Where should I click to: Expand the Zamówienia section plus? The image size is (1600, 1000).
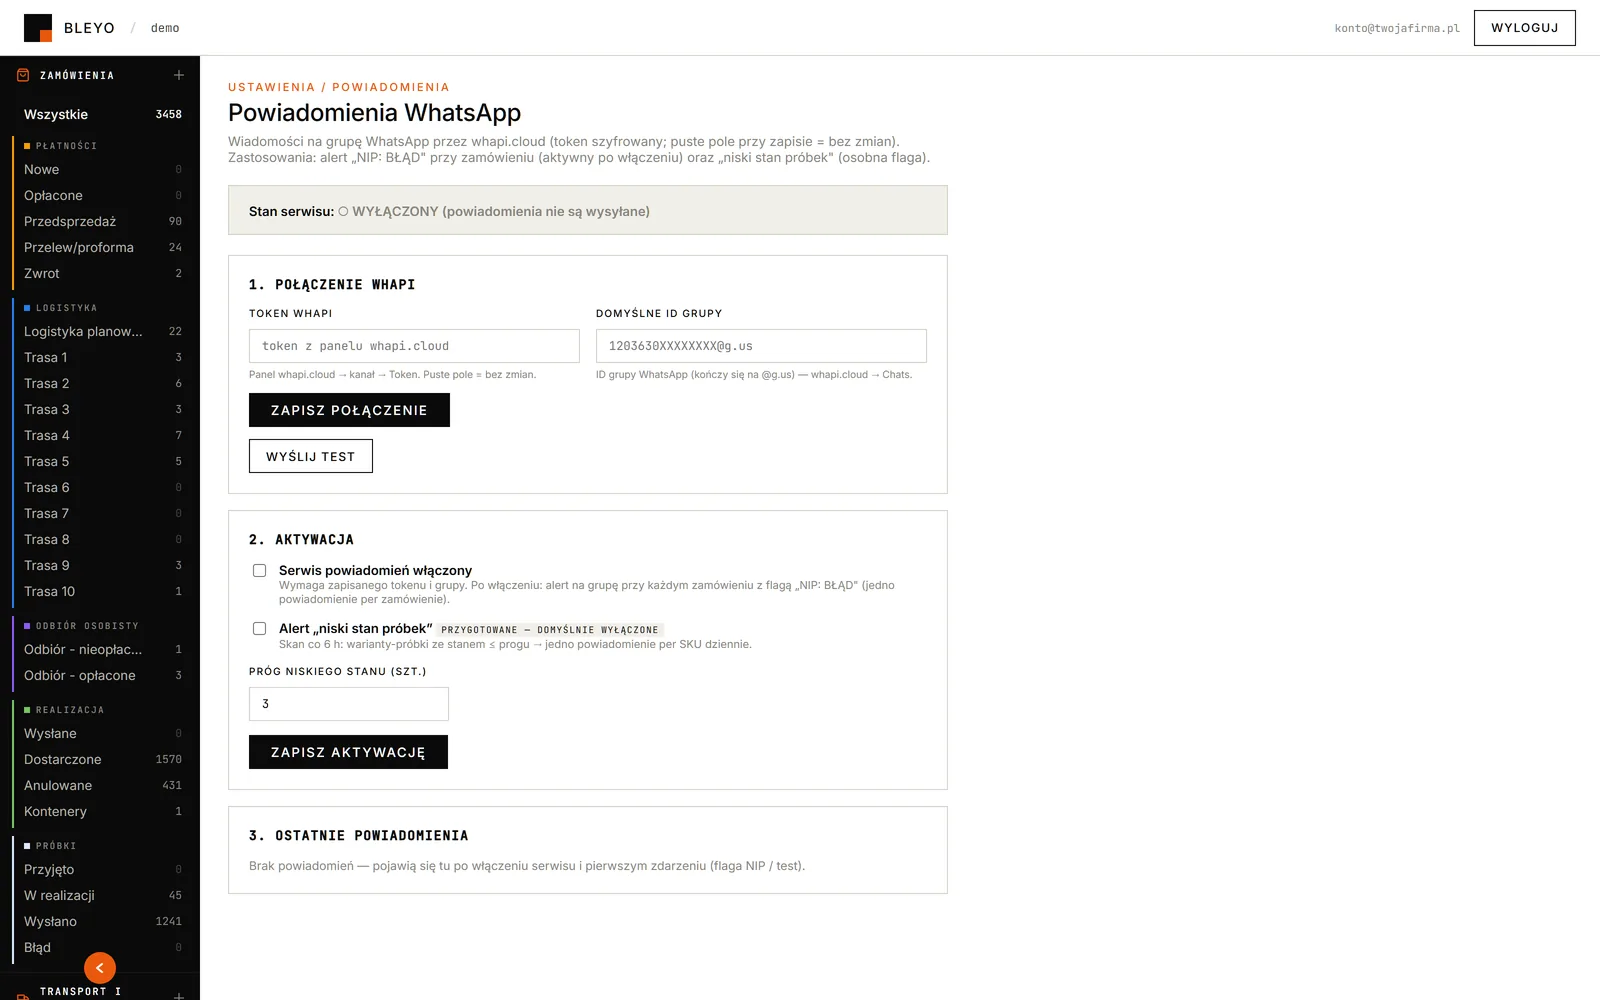coord(179,75)
